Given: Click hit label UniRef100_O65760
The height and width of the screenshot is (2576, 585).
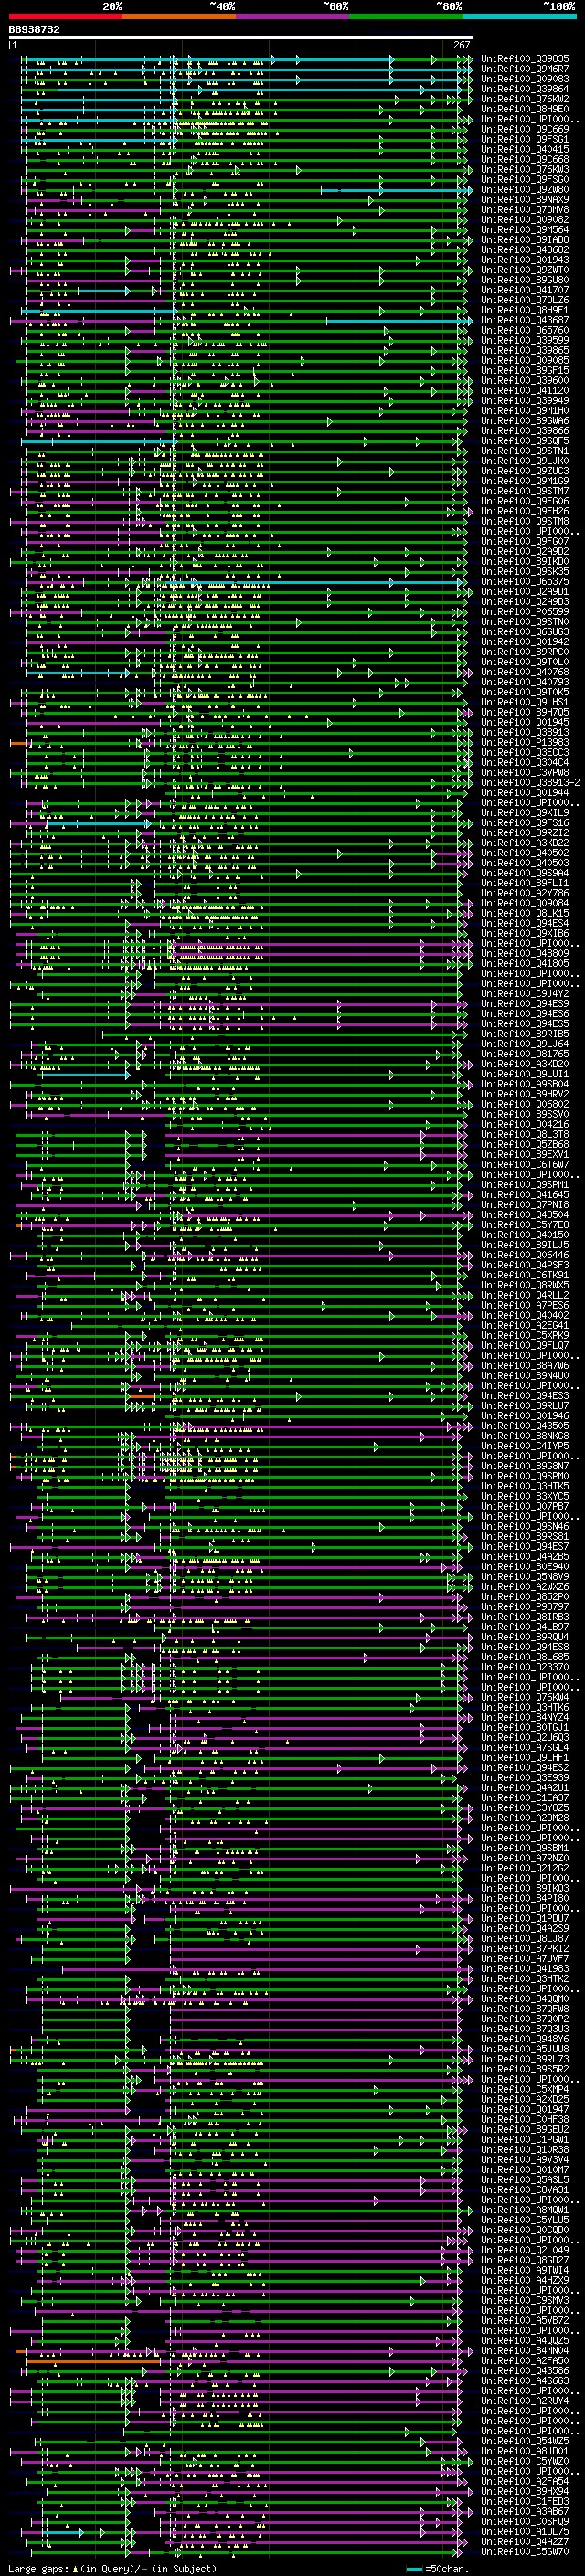Looking at the screenshot, I should pos(525,330).
